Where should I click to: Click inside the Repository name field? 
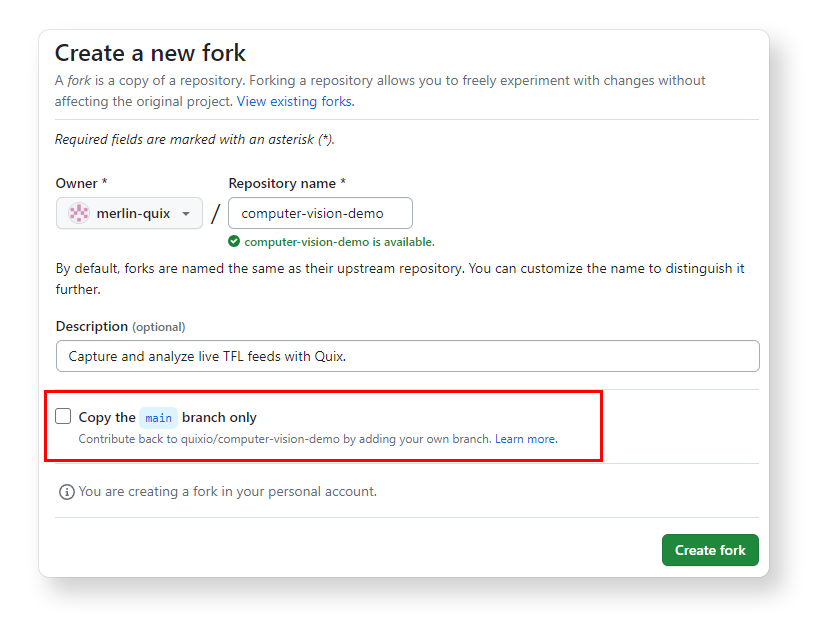(x=320, y=213)
